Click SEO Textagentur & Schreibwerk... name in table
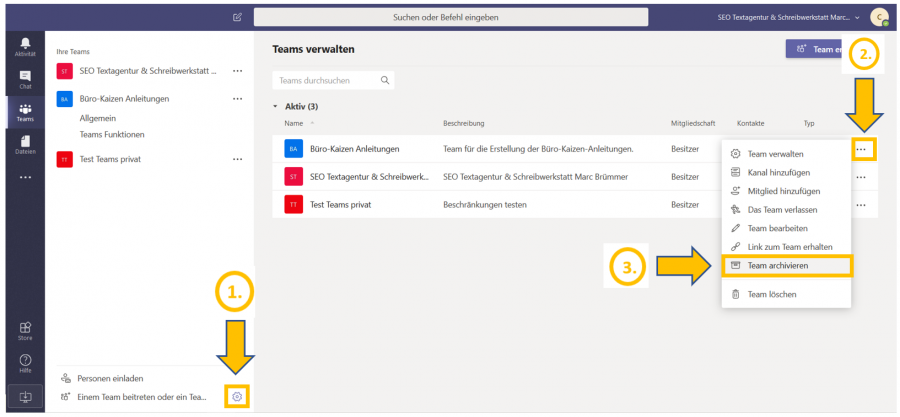The height and width of the screenshot is (417, 900). pyautogui.click(x=370, y=177)
